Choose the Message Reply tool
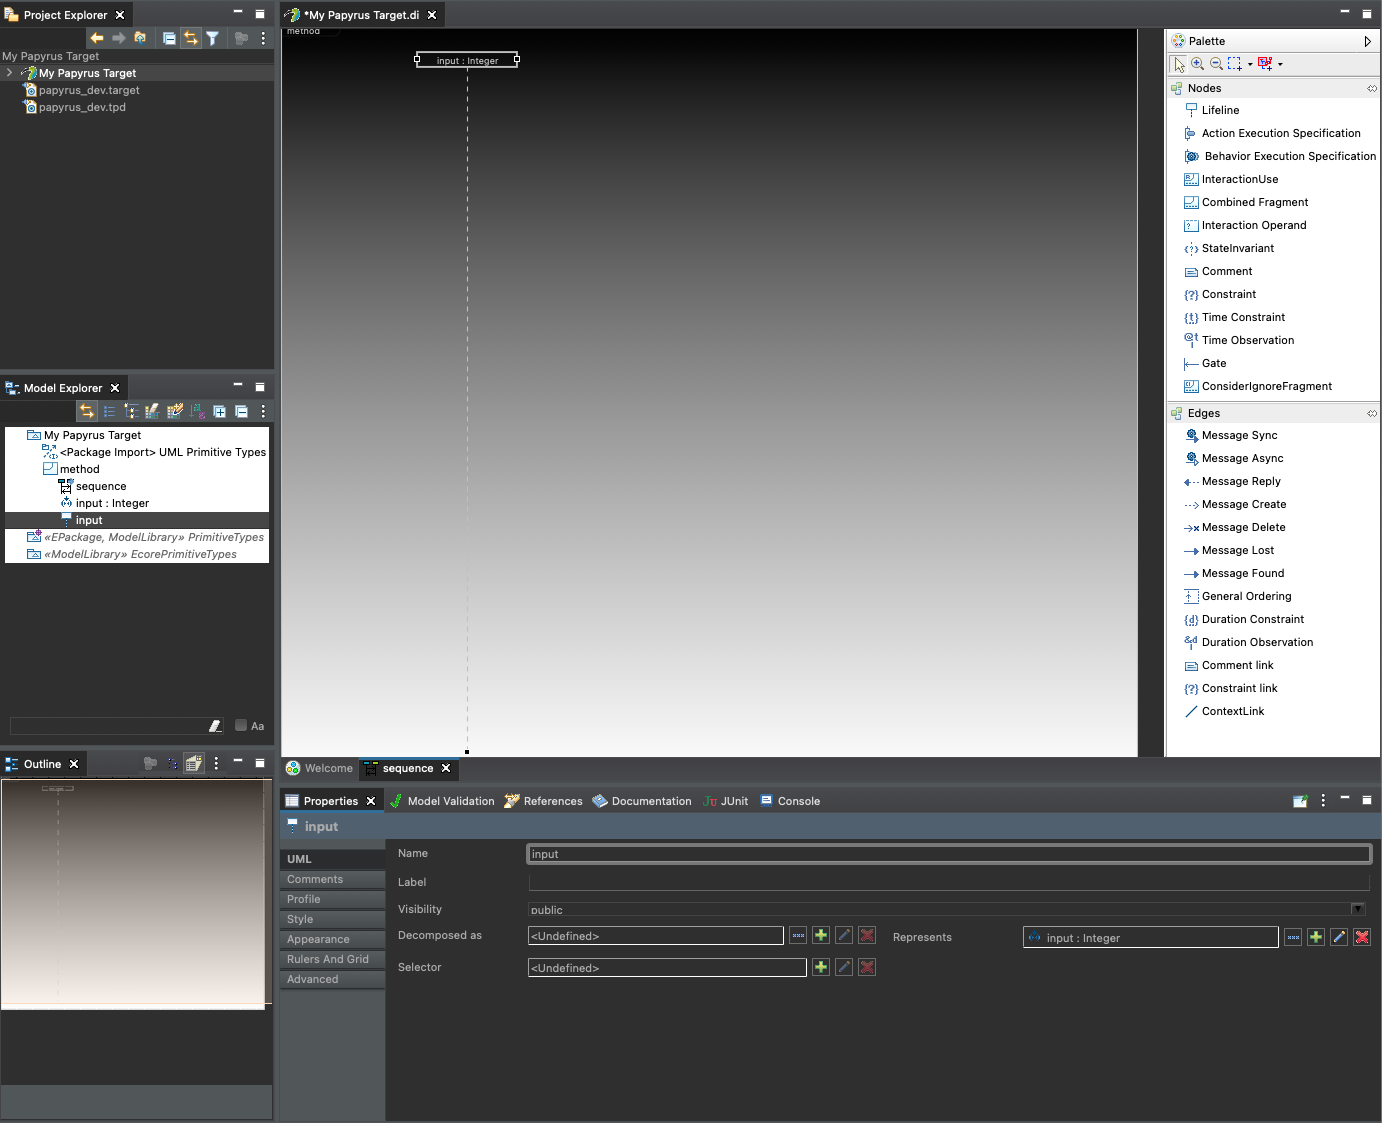This screenshot has width=1382, height=1123. 1232,481
